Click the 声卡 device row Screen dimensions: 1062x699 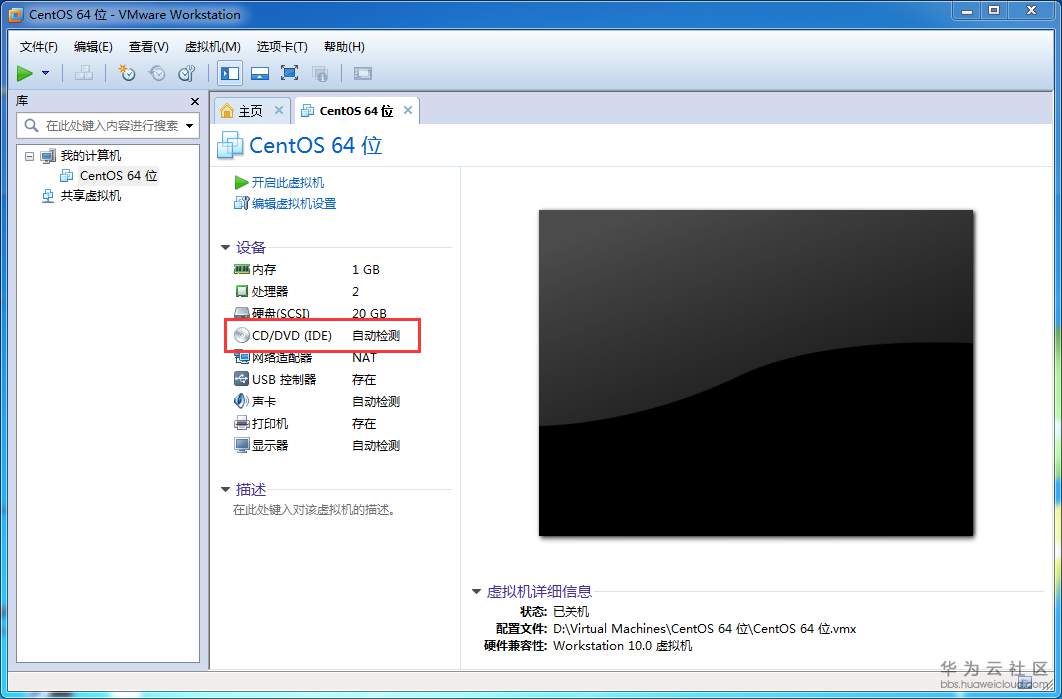[318, 402]
